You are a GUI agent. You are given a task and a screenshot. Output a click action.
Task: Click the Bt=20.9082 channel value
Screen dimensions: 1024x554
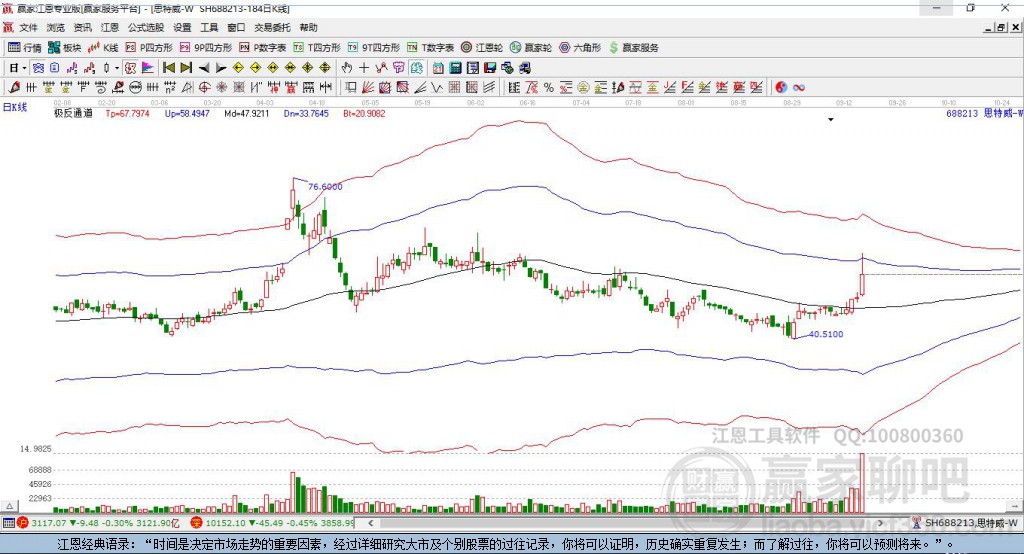364,113
